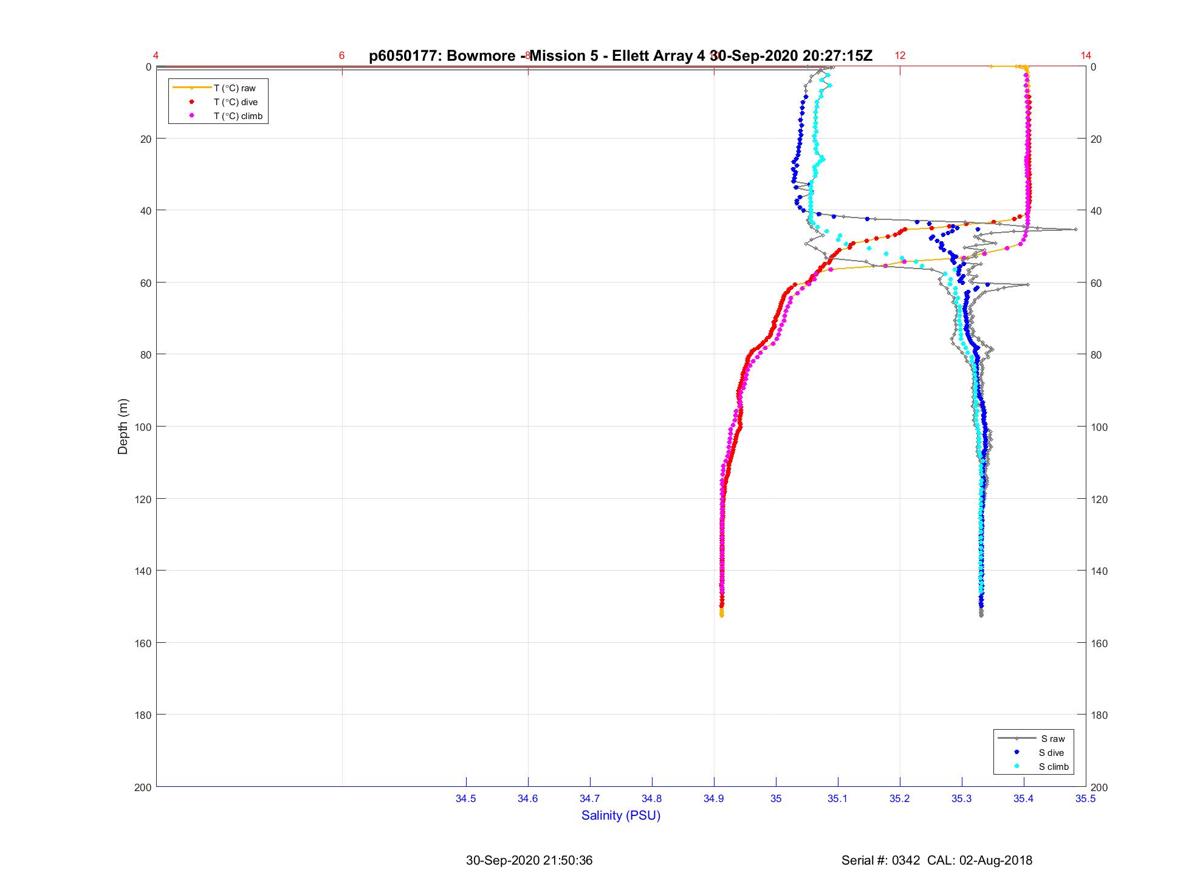Click the blue dot marker for S dive

[1017, 752]
